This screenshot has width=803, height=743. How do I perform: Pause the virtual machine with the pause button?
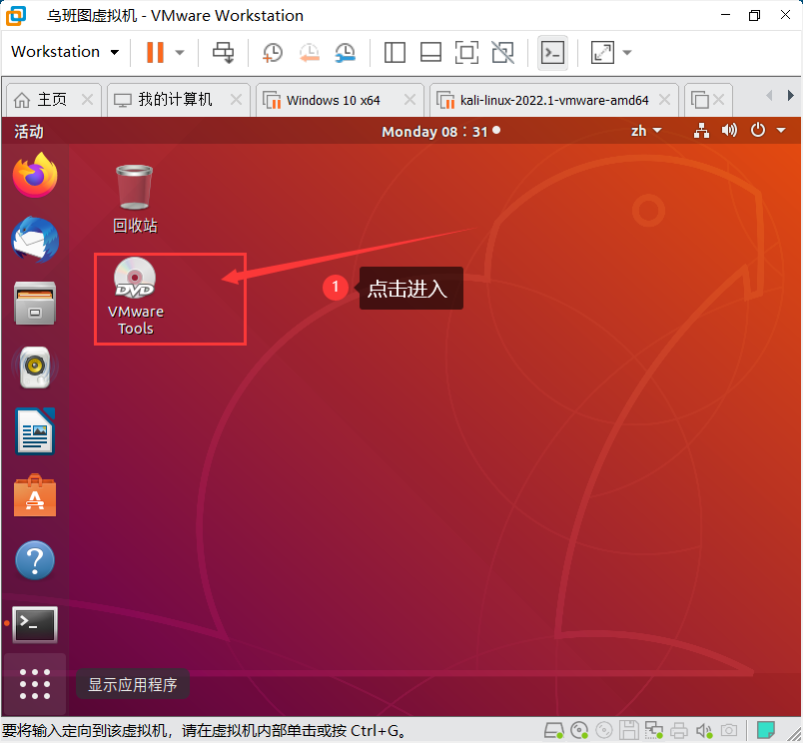coord(155,52)
